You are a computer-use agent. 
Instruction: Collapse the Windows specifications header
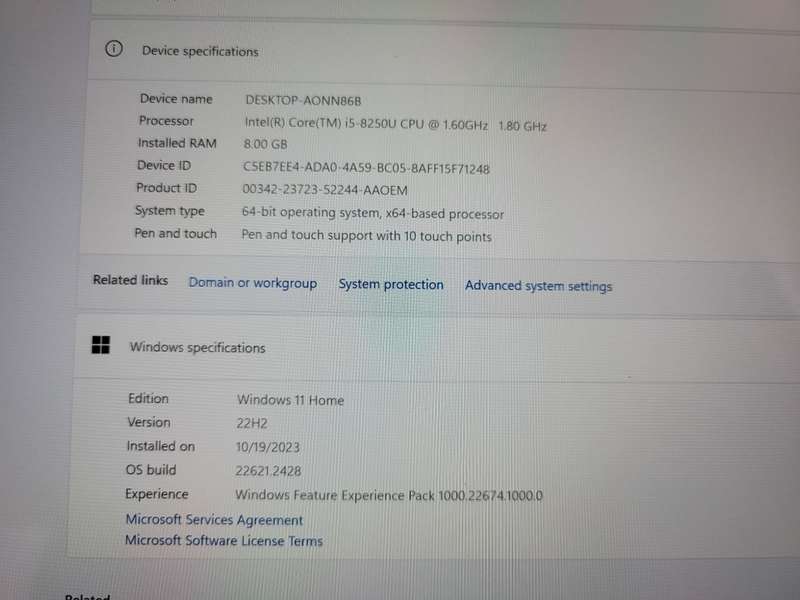(x=439, y=348)
